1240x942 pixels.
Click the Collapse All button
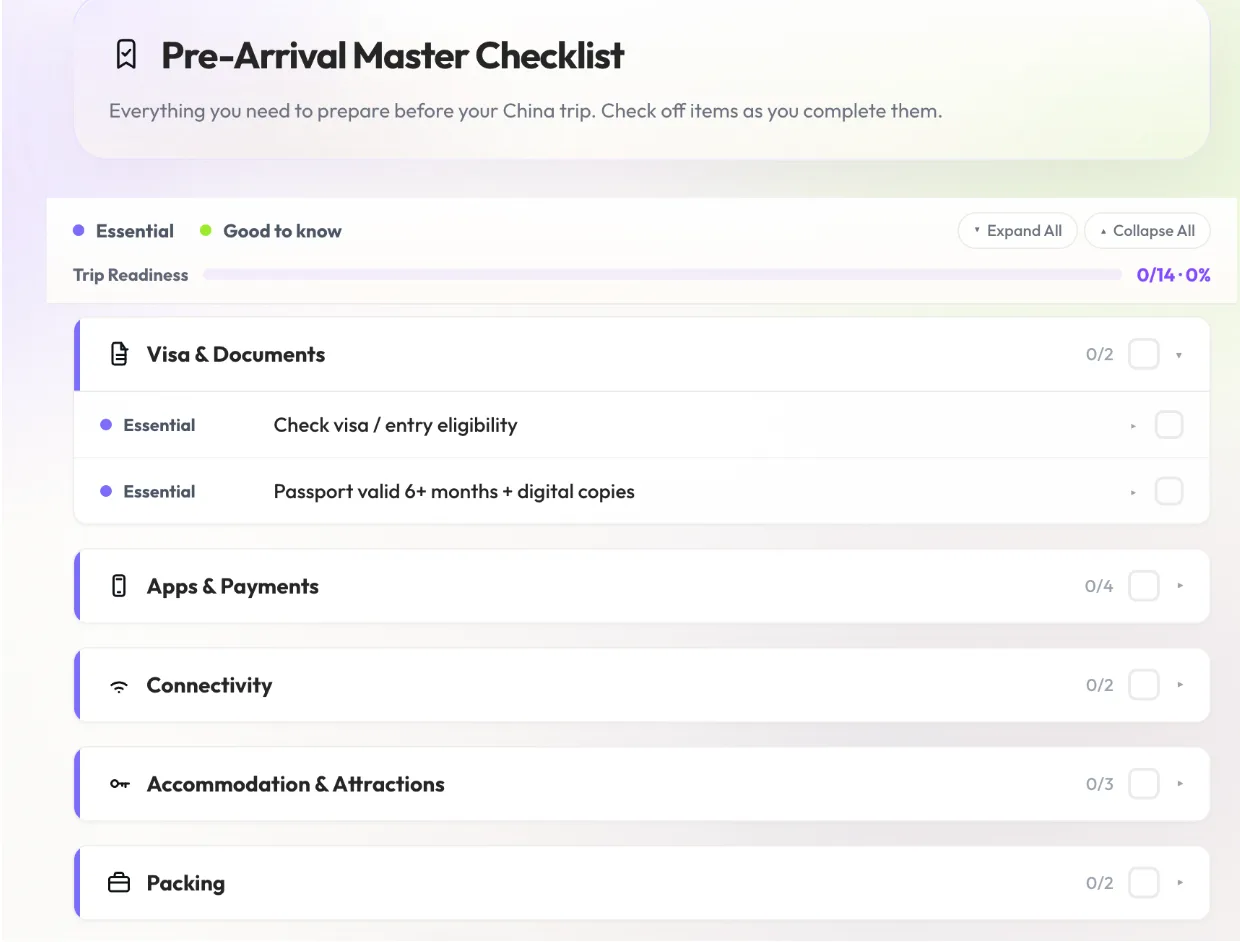click(1147, 231)
